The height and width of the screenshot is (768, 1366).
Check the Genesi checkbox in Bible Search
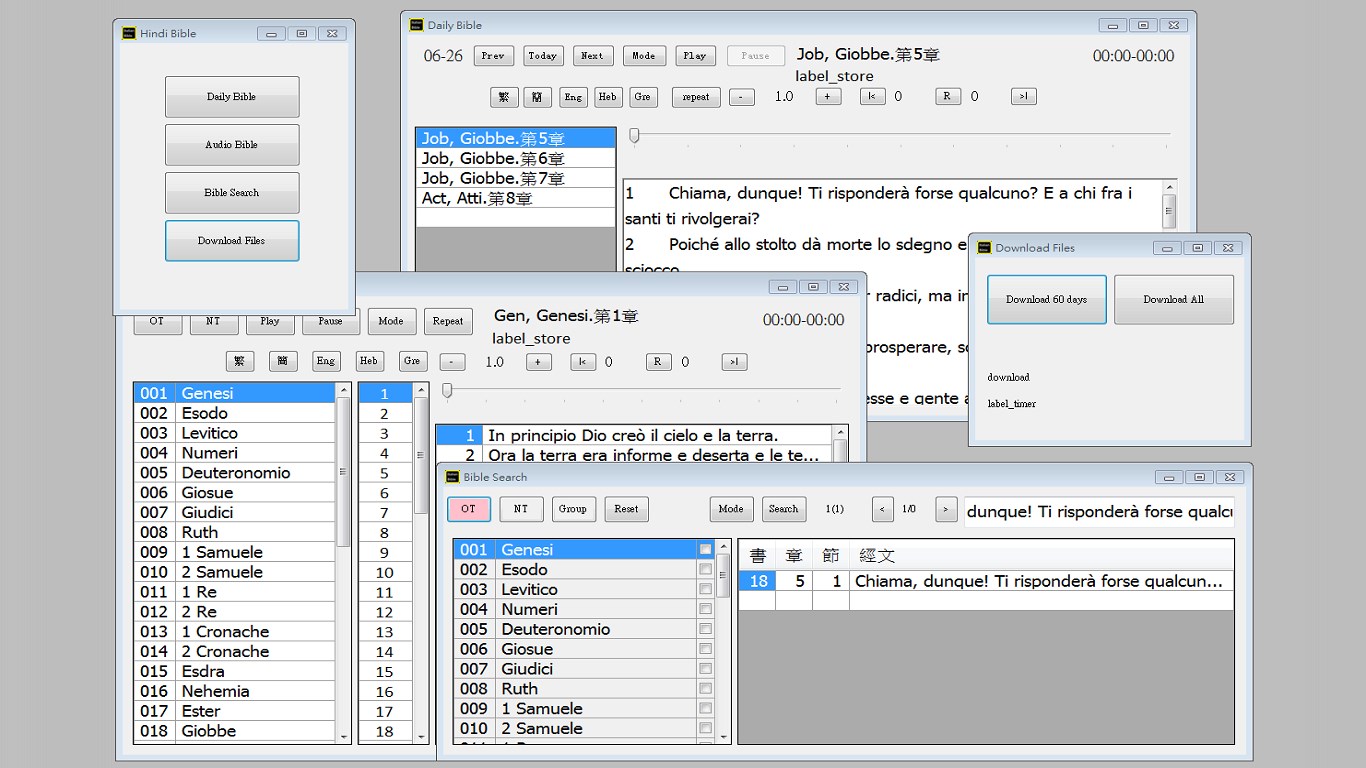tap(706, 550)
